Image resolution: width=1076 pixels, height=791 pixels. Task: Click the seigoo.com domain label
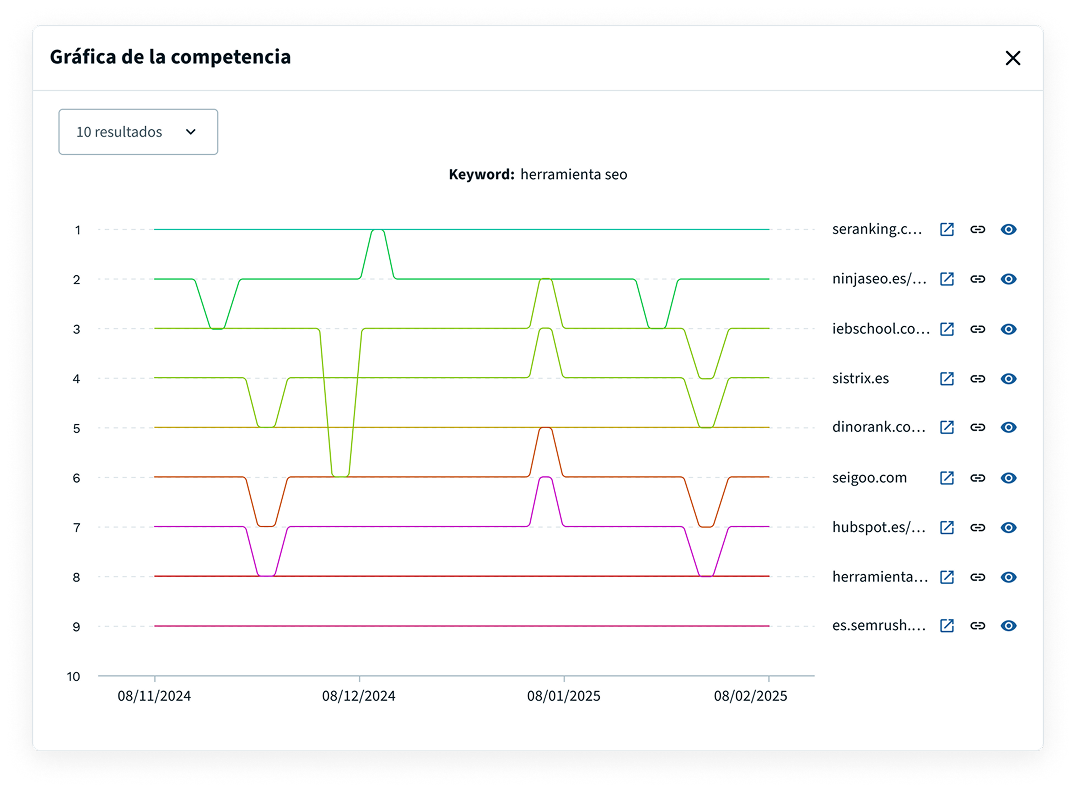[869, 478]
